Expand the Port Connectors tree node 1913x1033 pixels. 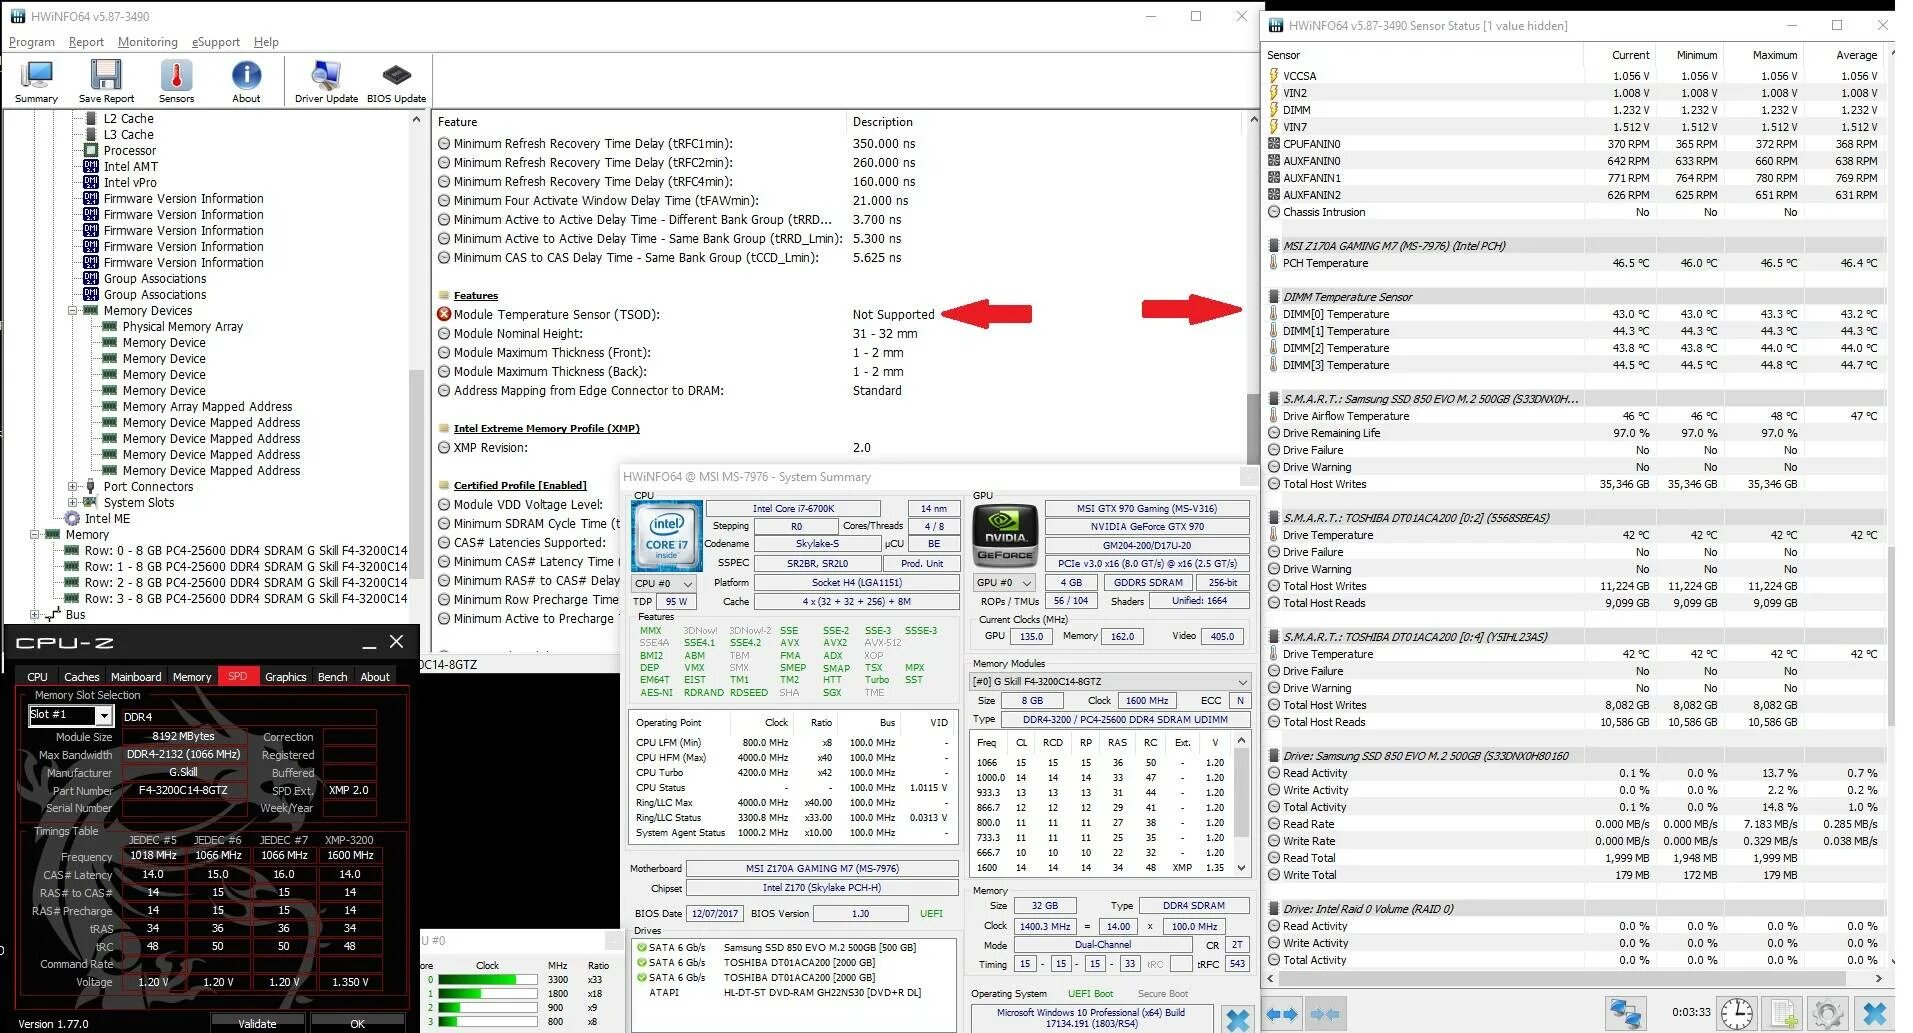(73, 487)
